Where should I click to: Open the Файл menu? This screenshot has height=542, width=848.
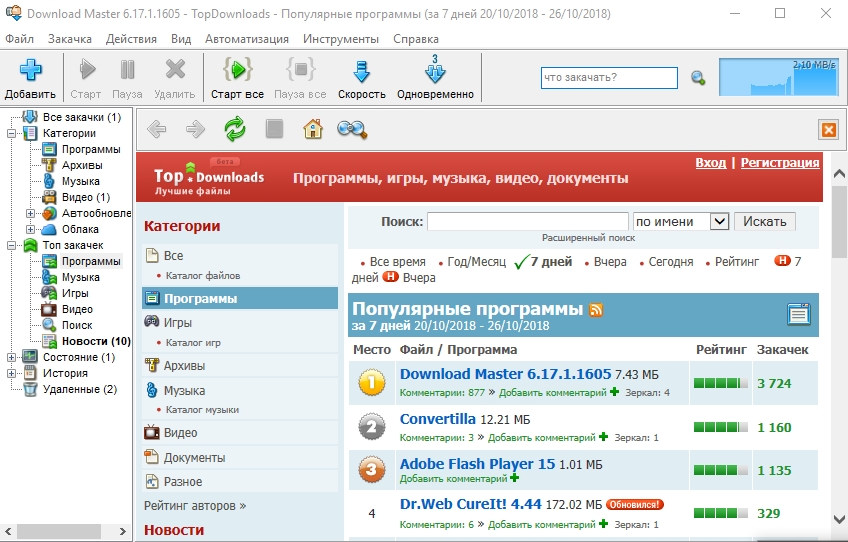pos(19,39)
